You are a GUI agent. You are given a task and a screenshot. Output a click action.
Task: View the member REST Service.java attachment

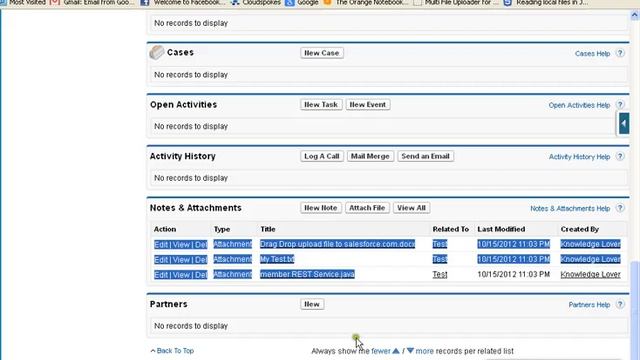(181, 275)
